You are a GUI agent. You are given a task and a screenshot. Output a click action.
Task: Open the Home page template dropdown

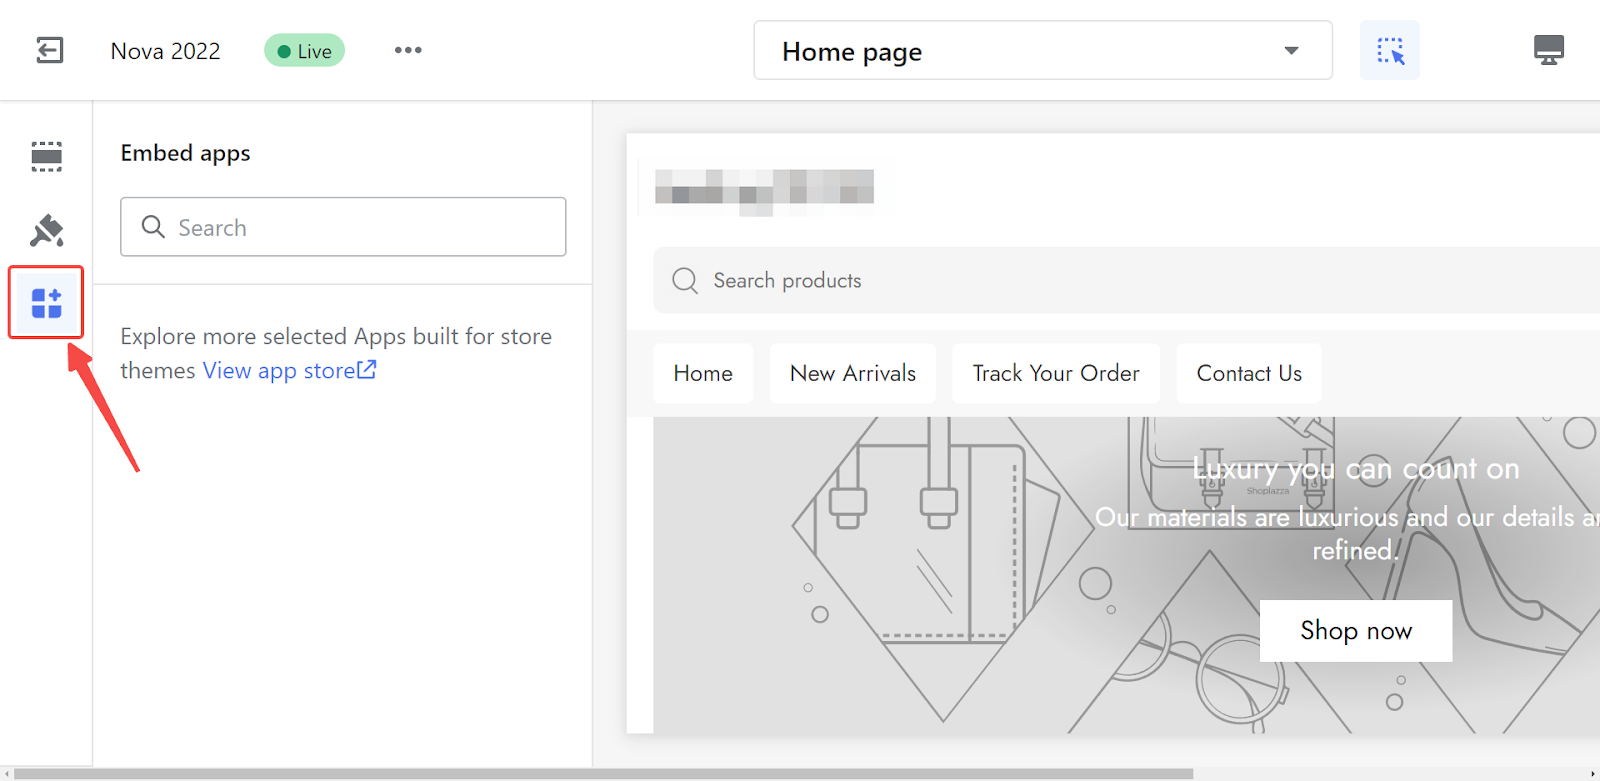(x=1043, y=50)
